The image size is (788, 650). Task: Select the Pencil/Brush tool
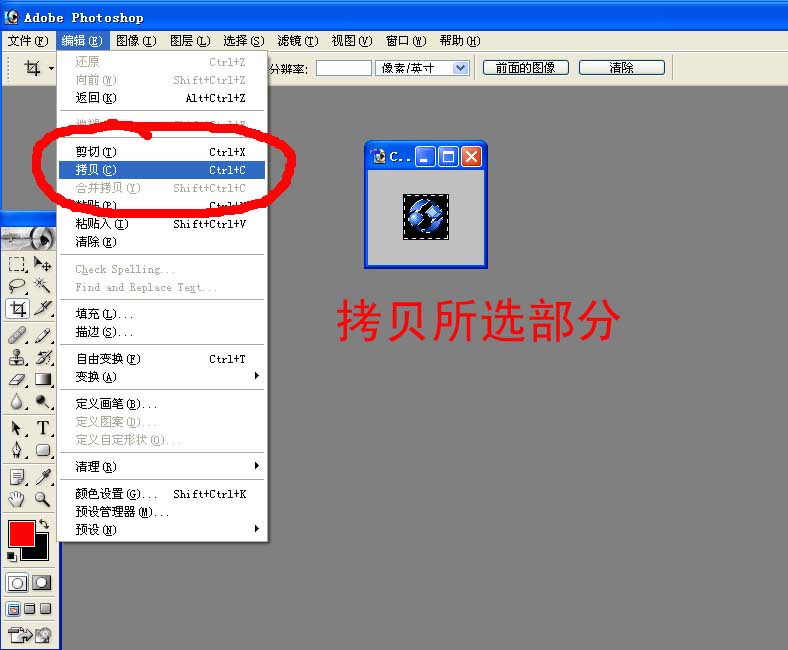point(42,335)
